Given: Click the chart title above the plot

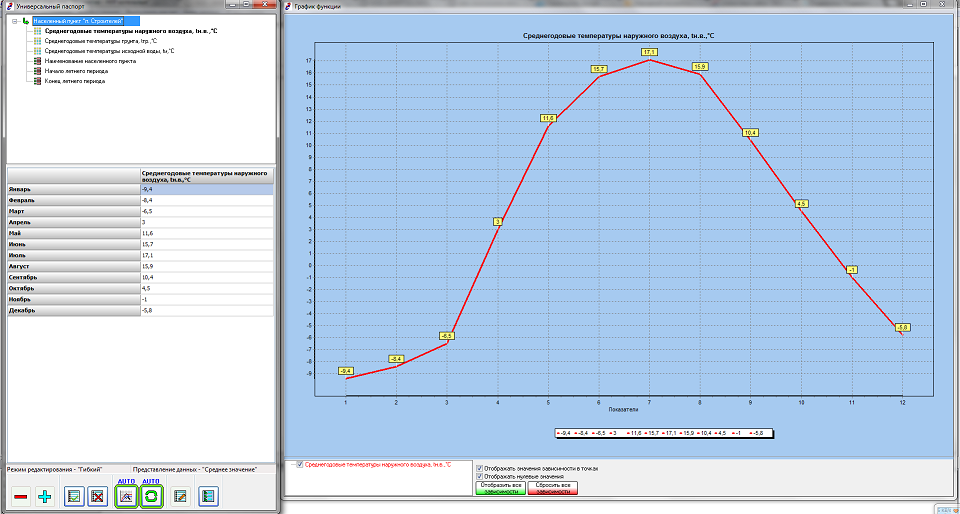Looking at the screenshot, I should pos(618,36).
